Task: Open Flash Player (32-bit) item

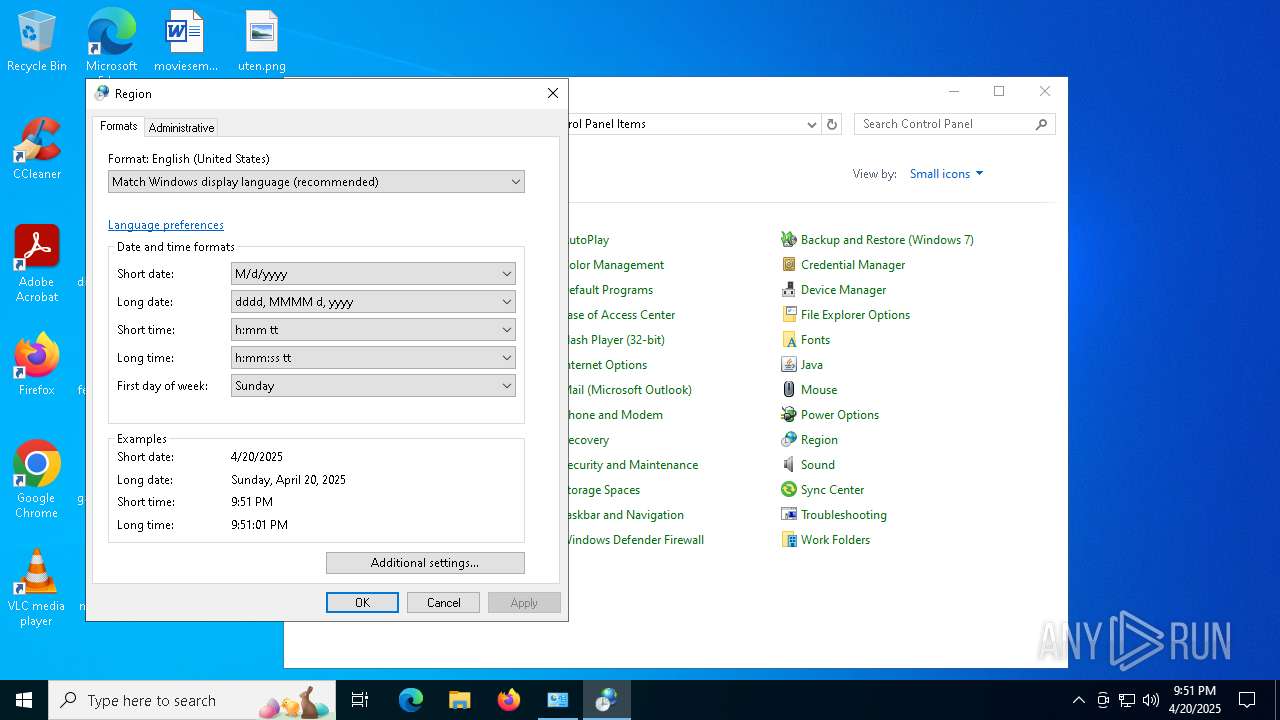Action: [x=615, y=340]
